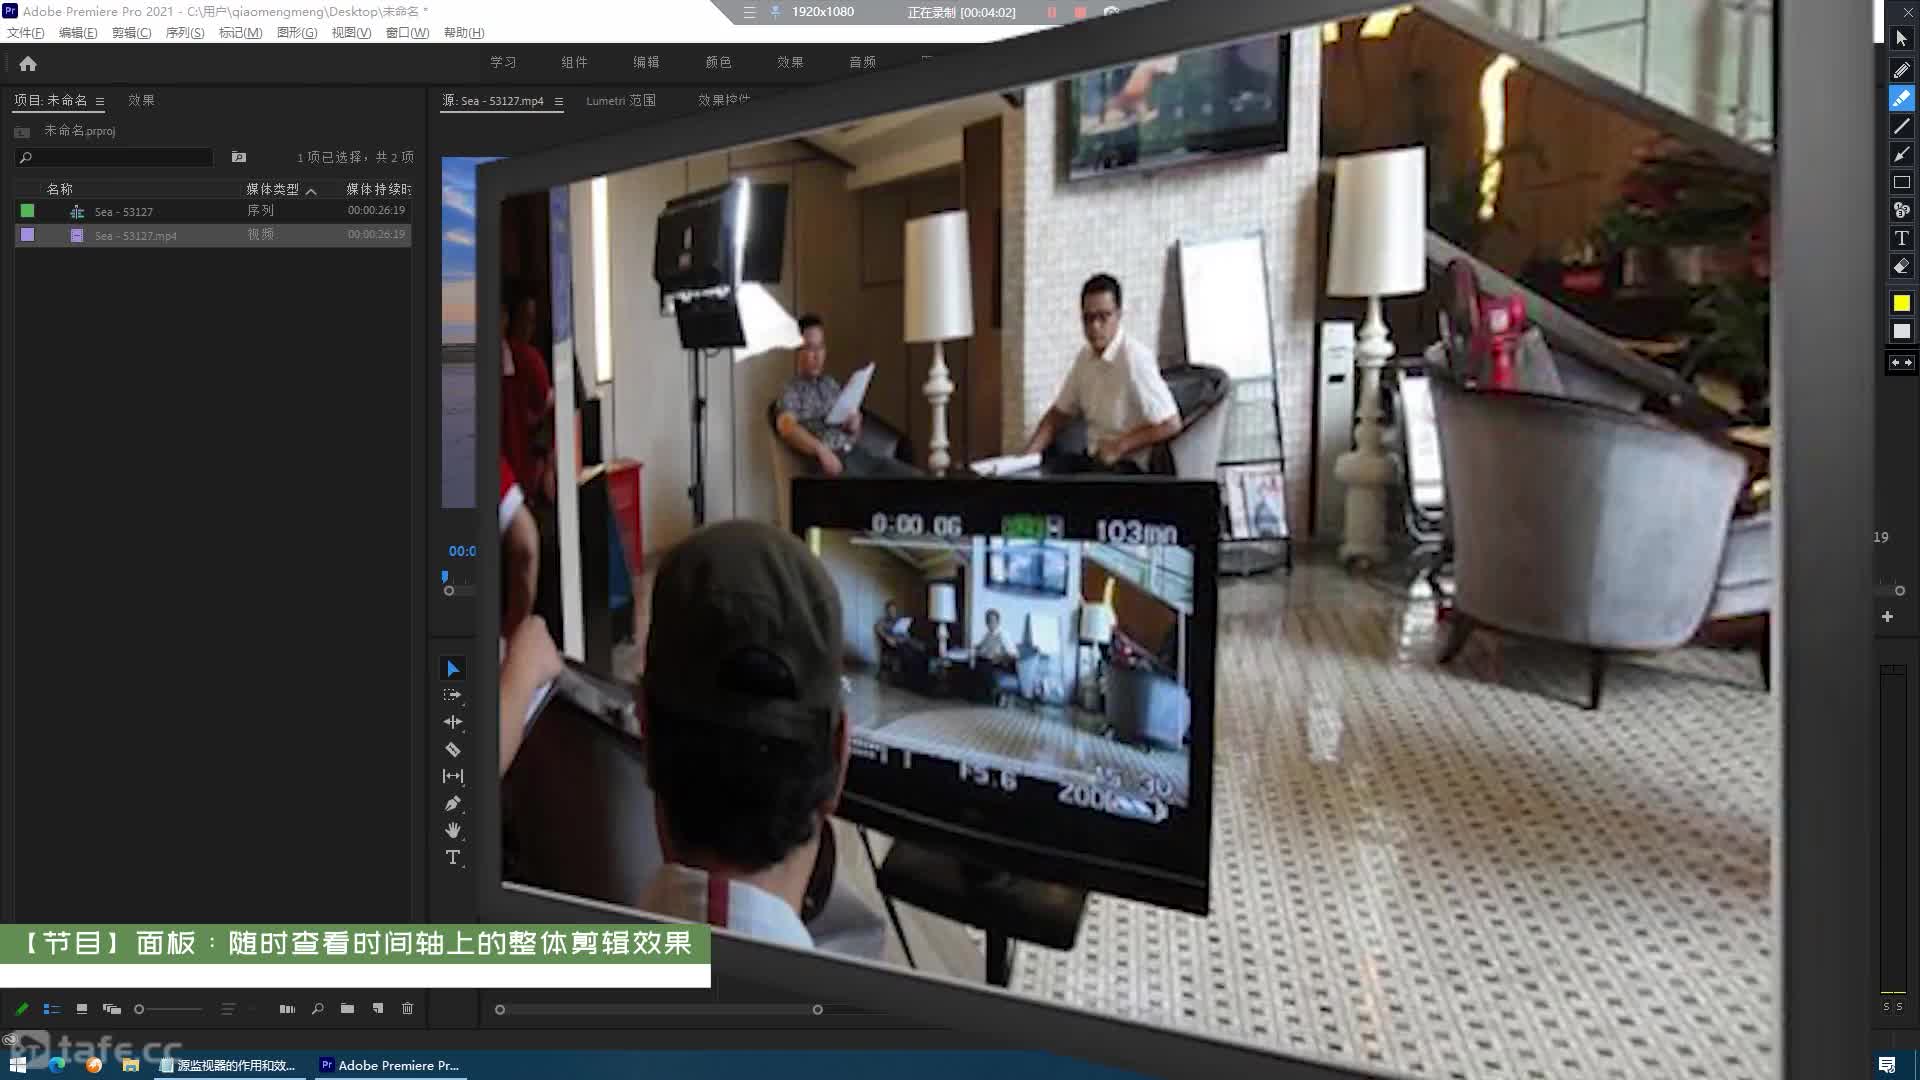Open the 窗口(W) menu
Viewport: 1920px width, 1080px height.
[x=407, y=33]
